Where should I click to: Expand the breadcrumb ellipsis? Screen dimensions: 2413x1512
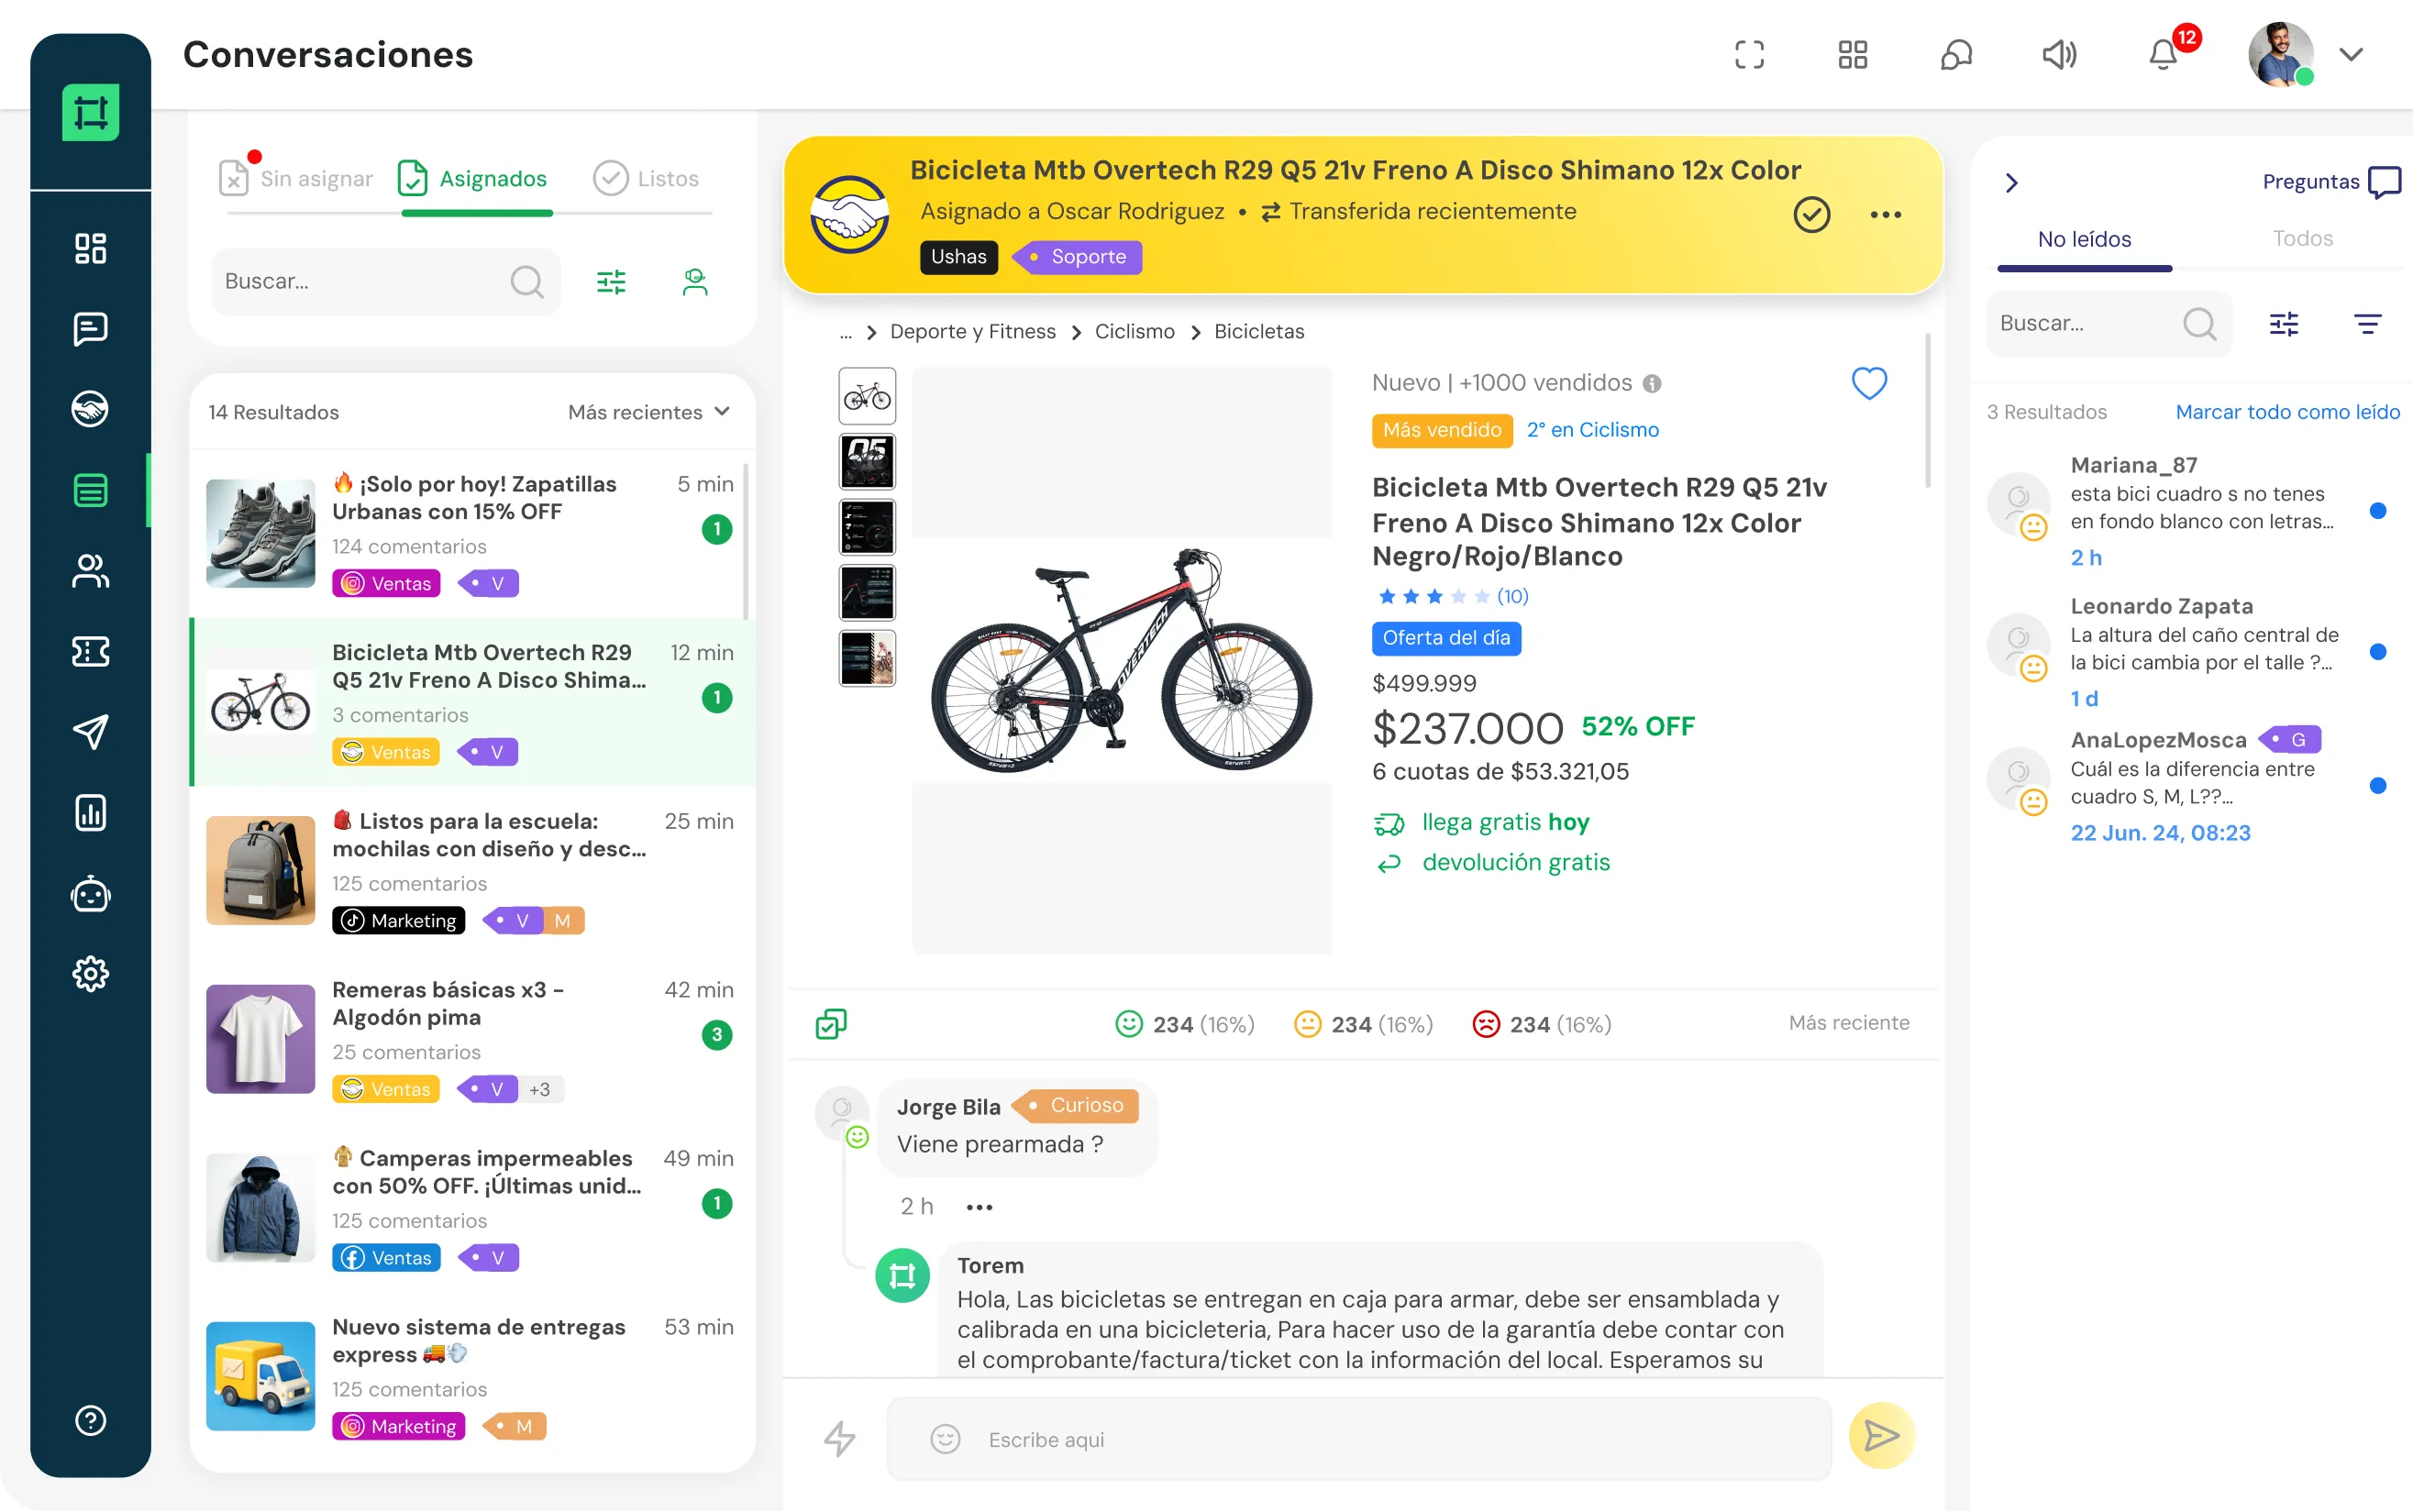click(x=846, y=332)
